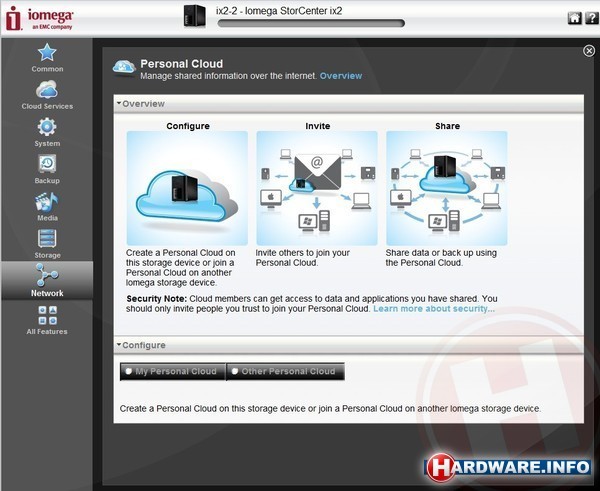Click the 'Share' column heading

click(447, 126)
